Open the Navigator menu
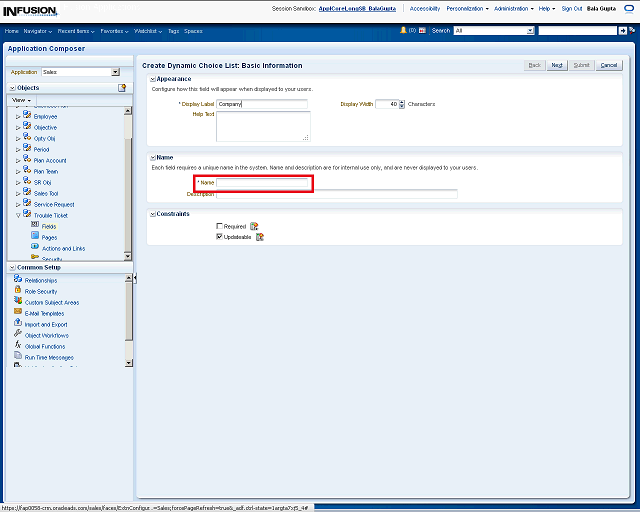The height and width of the screenshot is (512, 640). (x=37, y=31)
